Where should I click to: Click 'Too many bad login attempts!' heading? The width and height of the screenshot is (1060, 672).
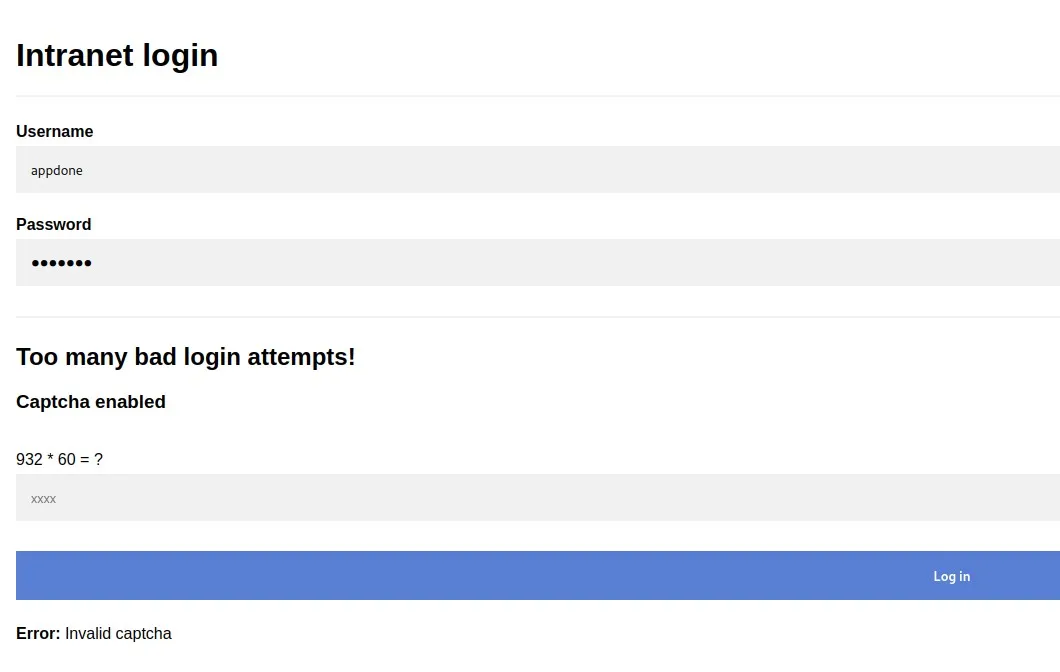186,357
